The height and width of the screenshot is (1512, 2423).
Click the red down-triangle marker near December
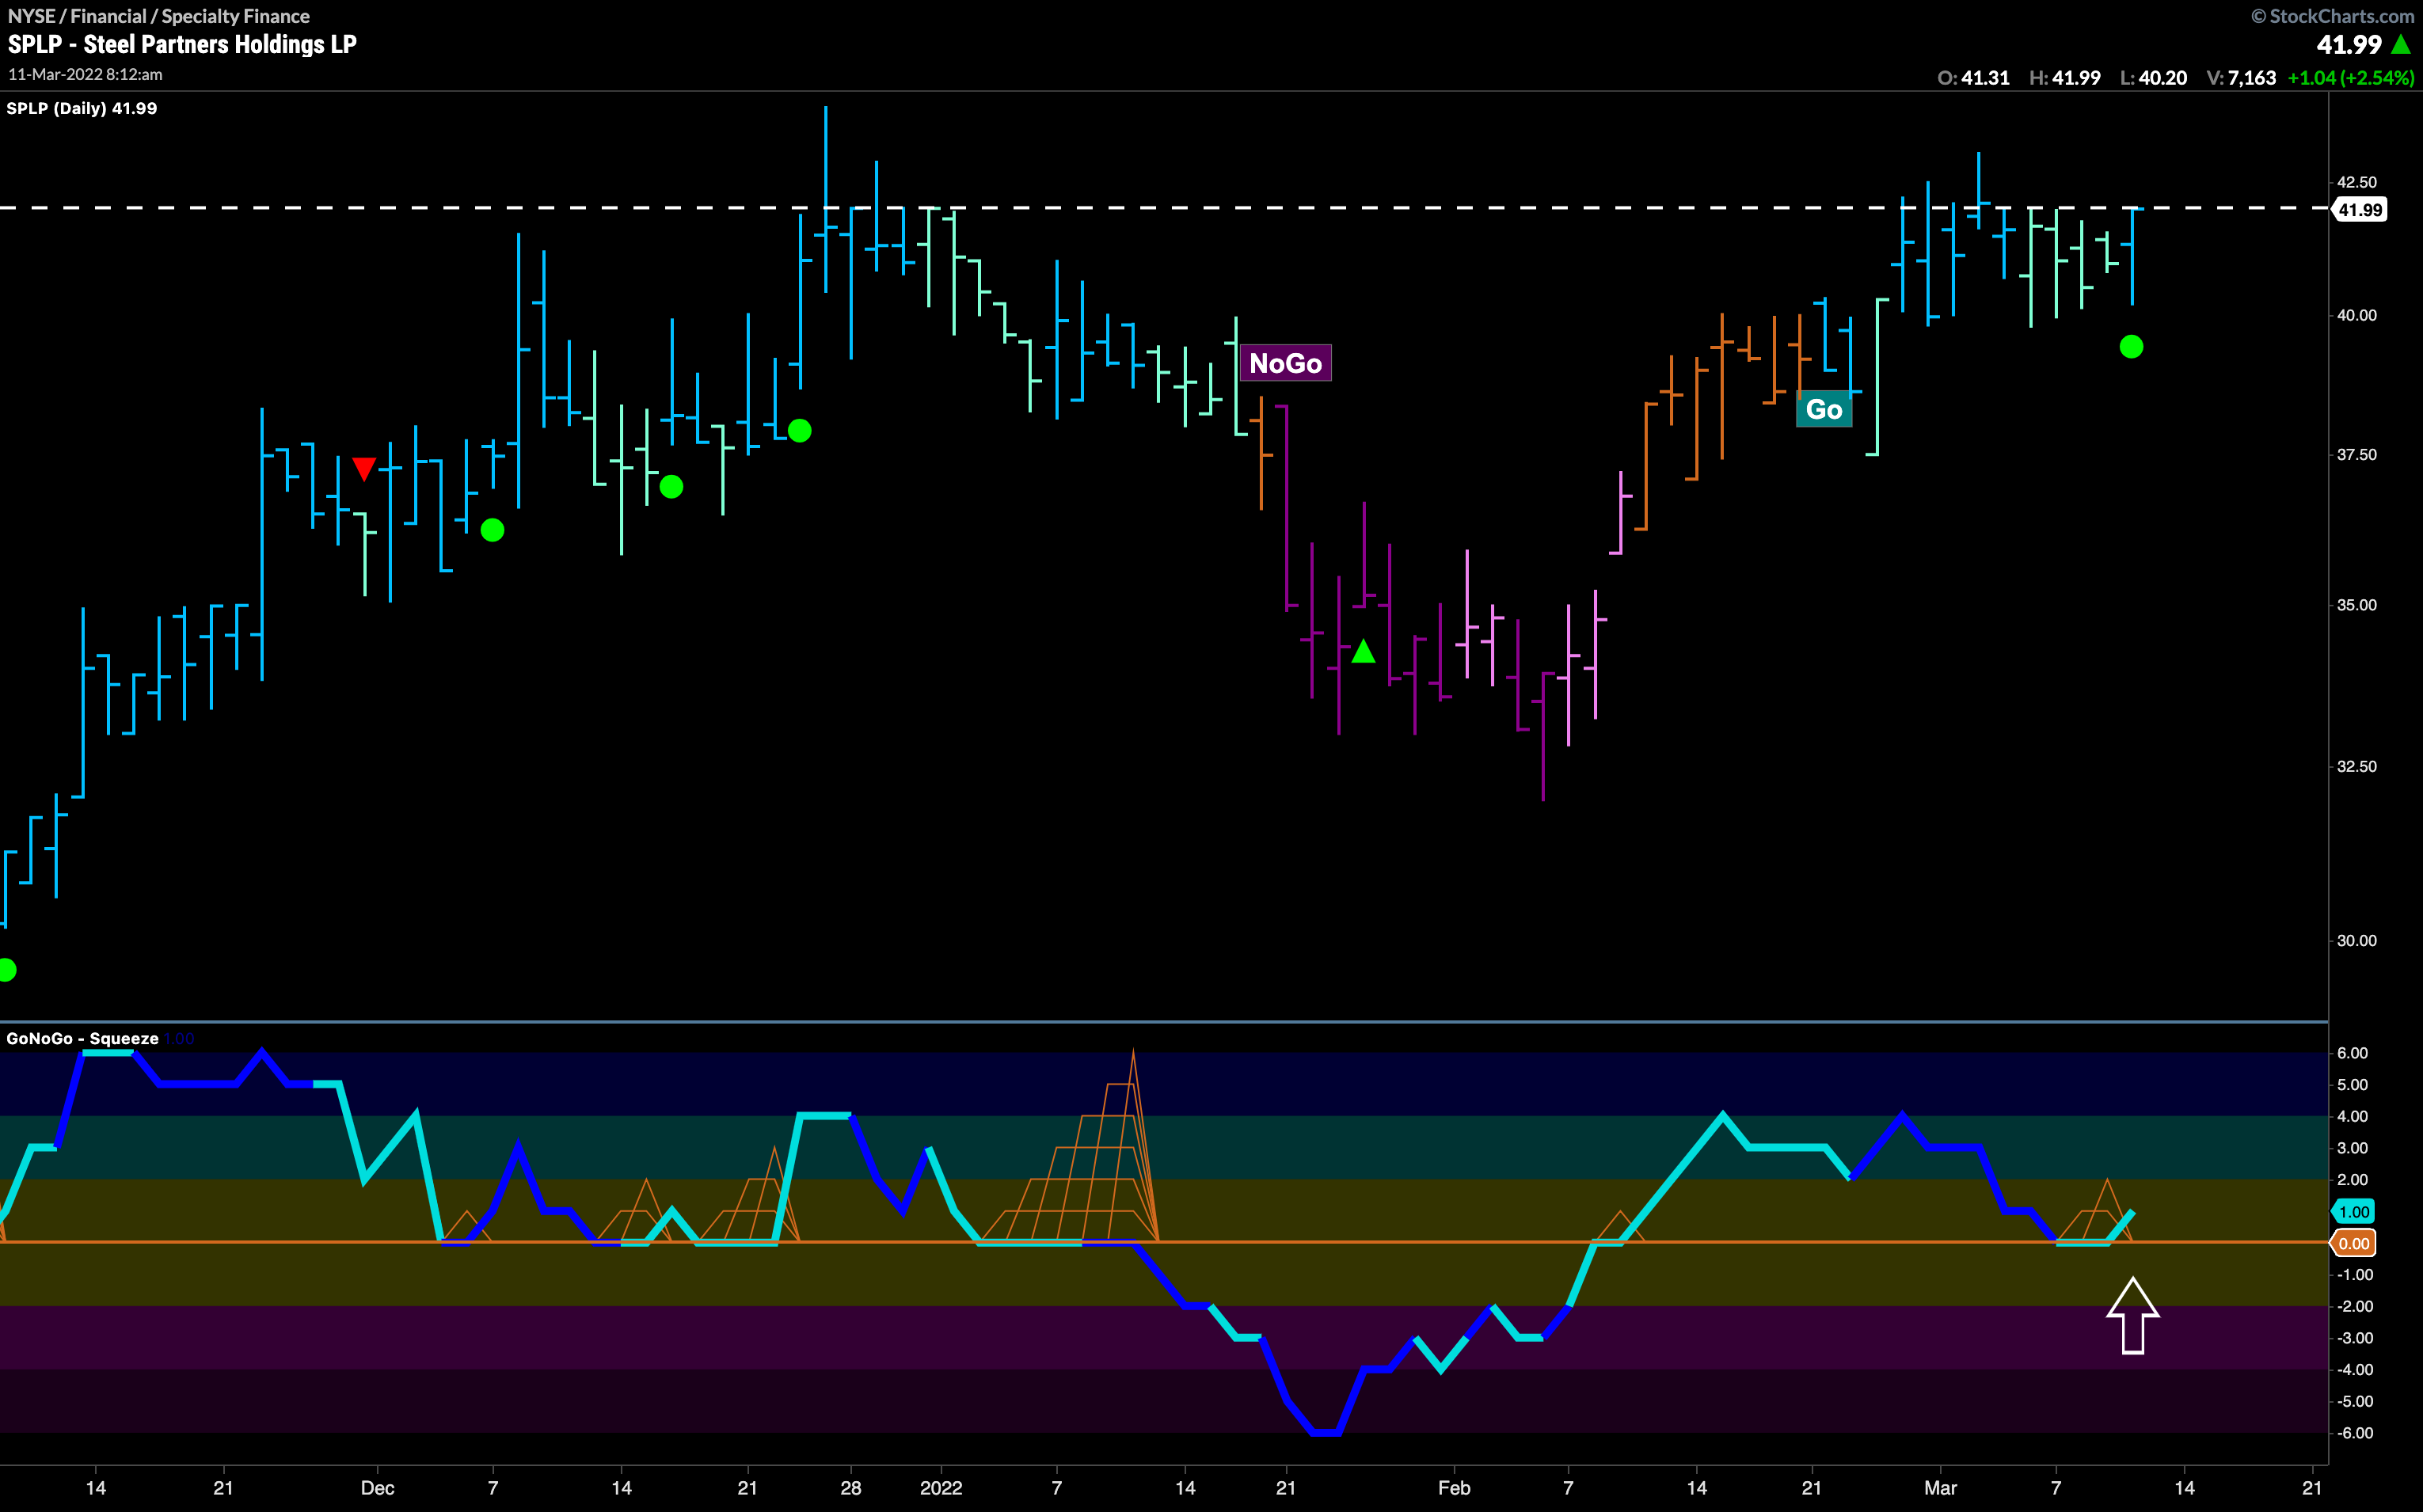pos(364,469)
